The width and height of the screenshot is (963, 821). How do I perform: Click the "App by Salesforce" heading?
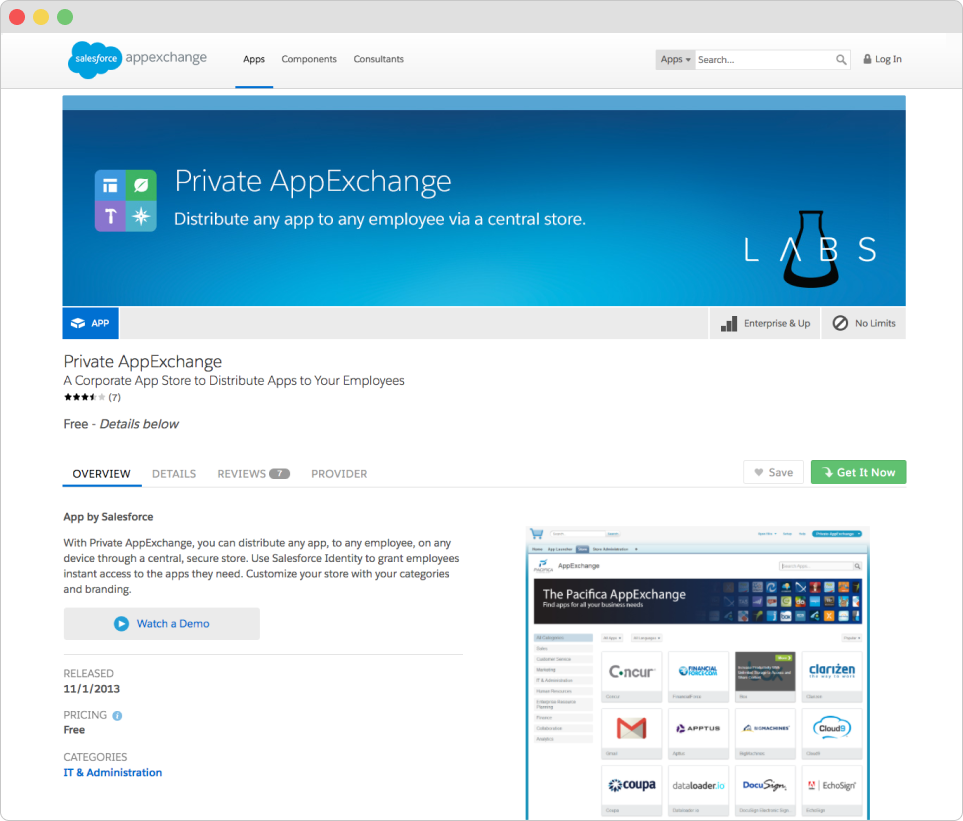[x=108, y=517]
